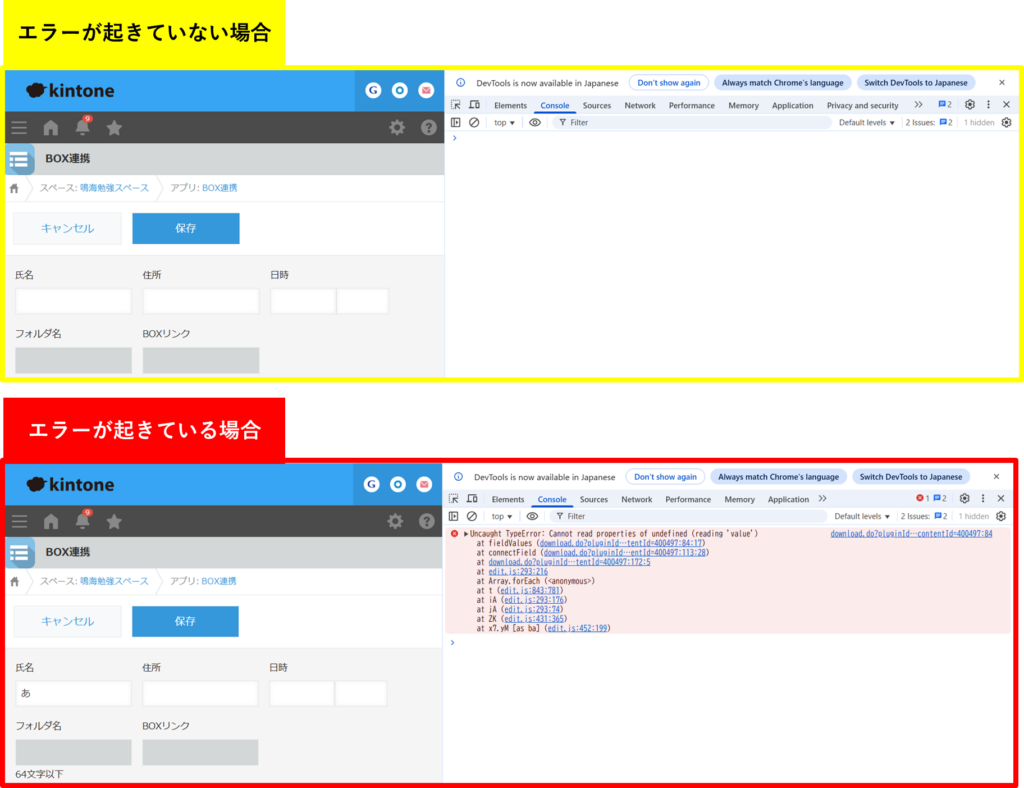1024x788 pixels.
Task: Click the edit.js:843:781 stack trace link
Action: pos(532,590)
